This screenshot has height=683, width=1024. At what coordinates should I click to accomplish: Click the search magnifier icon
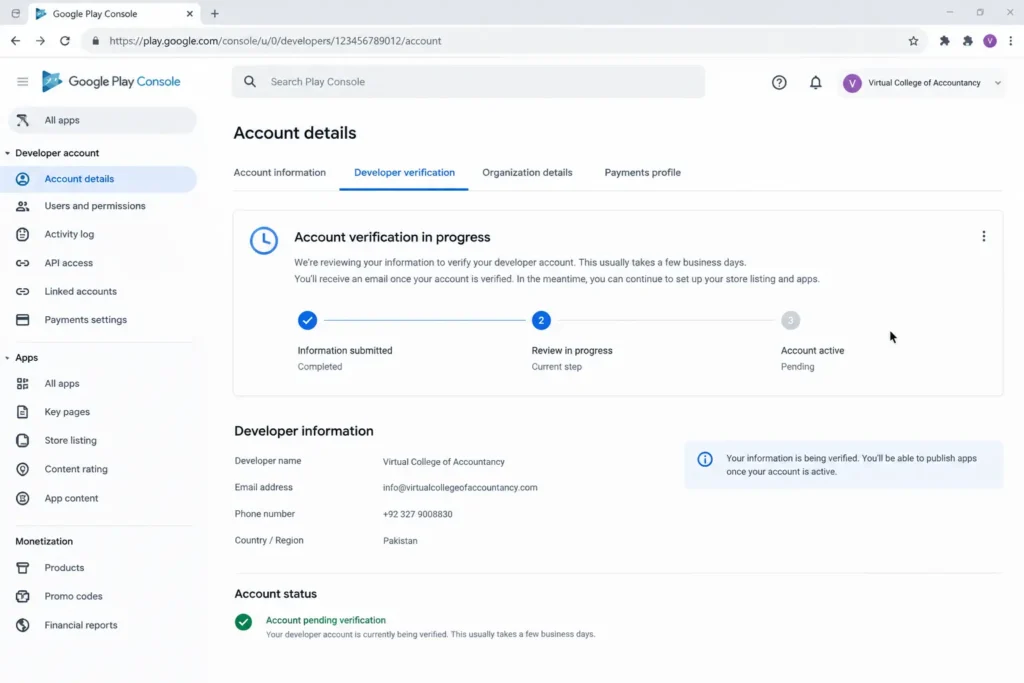tap(250, 82)
